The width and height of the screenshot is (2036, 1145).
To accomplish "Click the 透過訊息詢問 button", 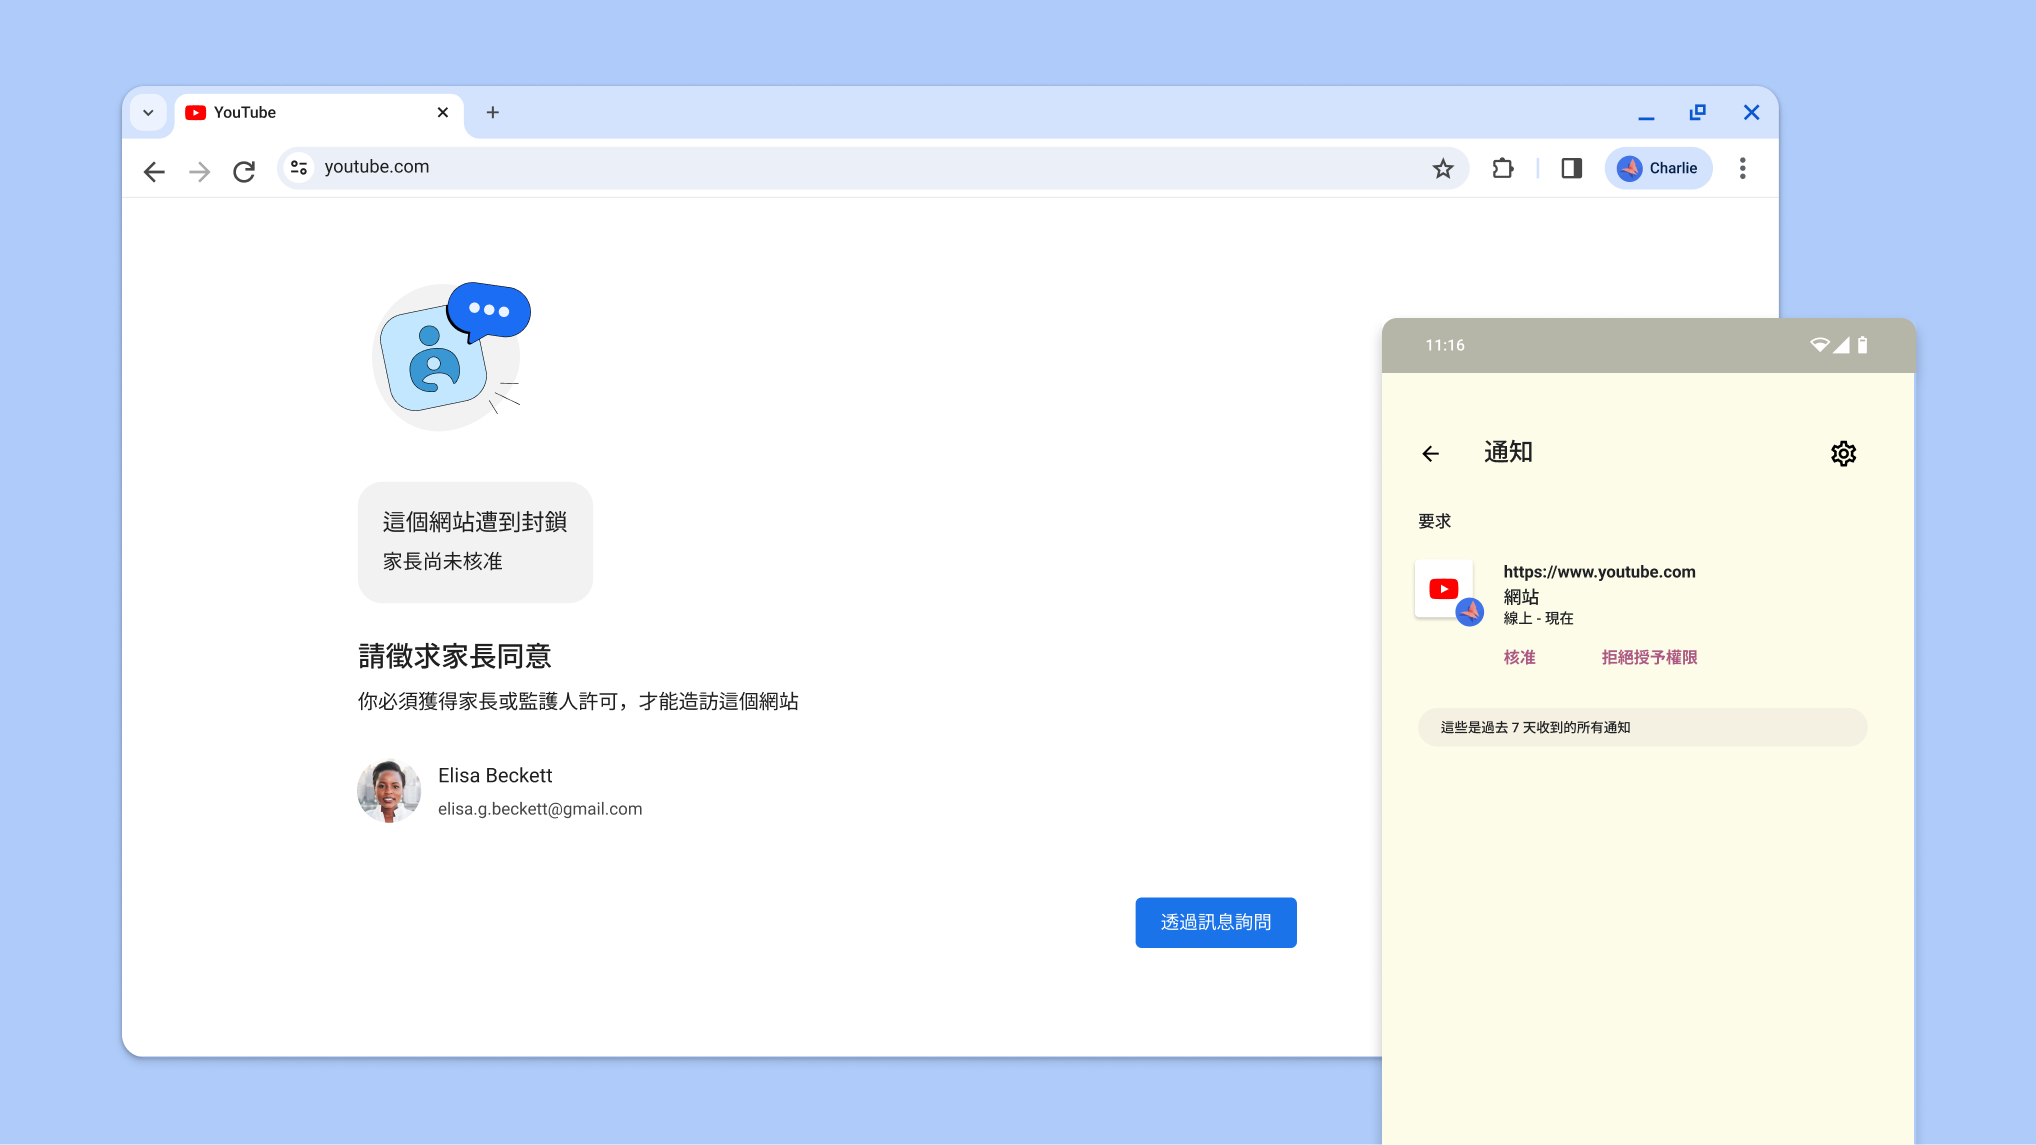I will pyautogui.click(x=1215, y=922).
